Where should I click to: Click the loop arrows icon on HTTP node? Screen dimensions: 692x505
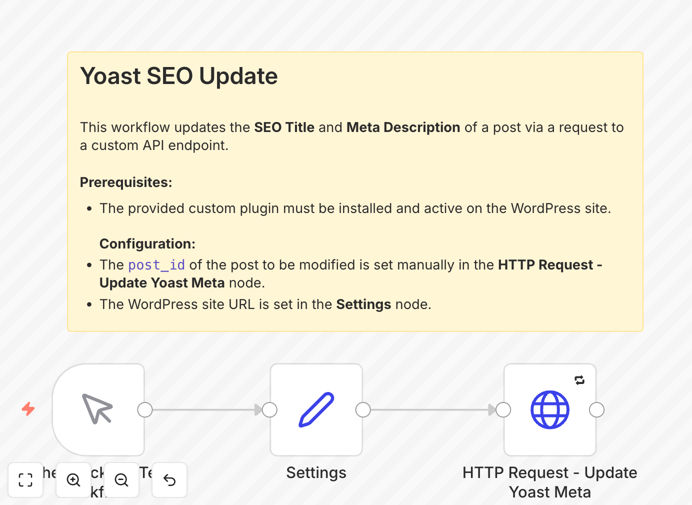click(579, 380)
